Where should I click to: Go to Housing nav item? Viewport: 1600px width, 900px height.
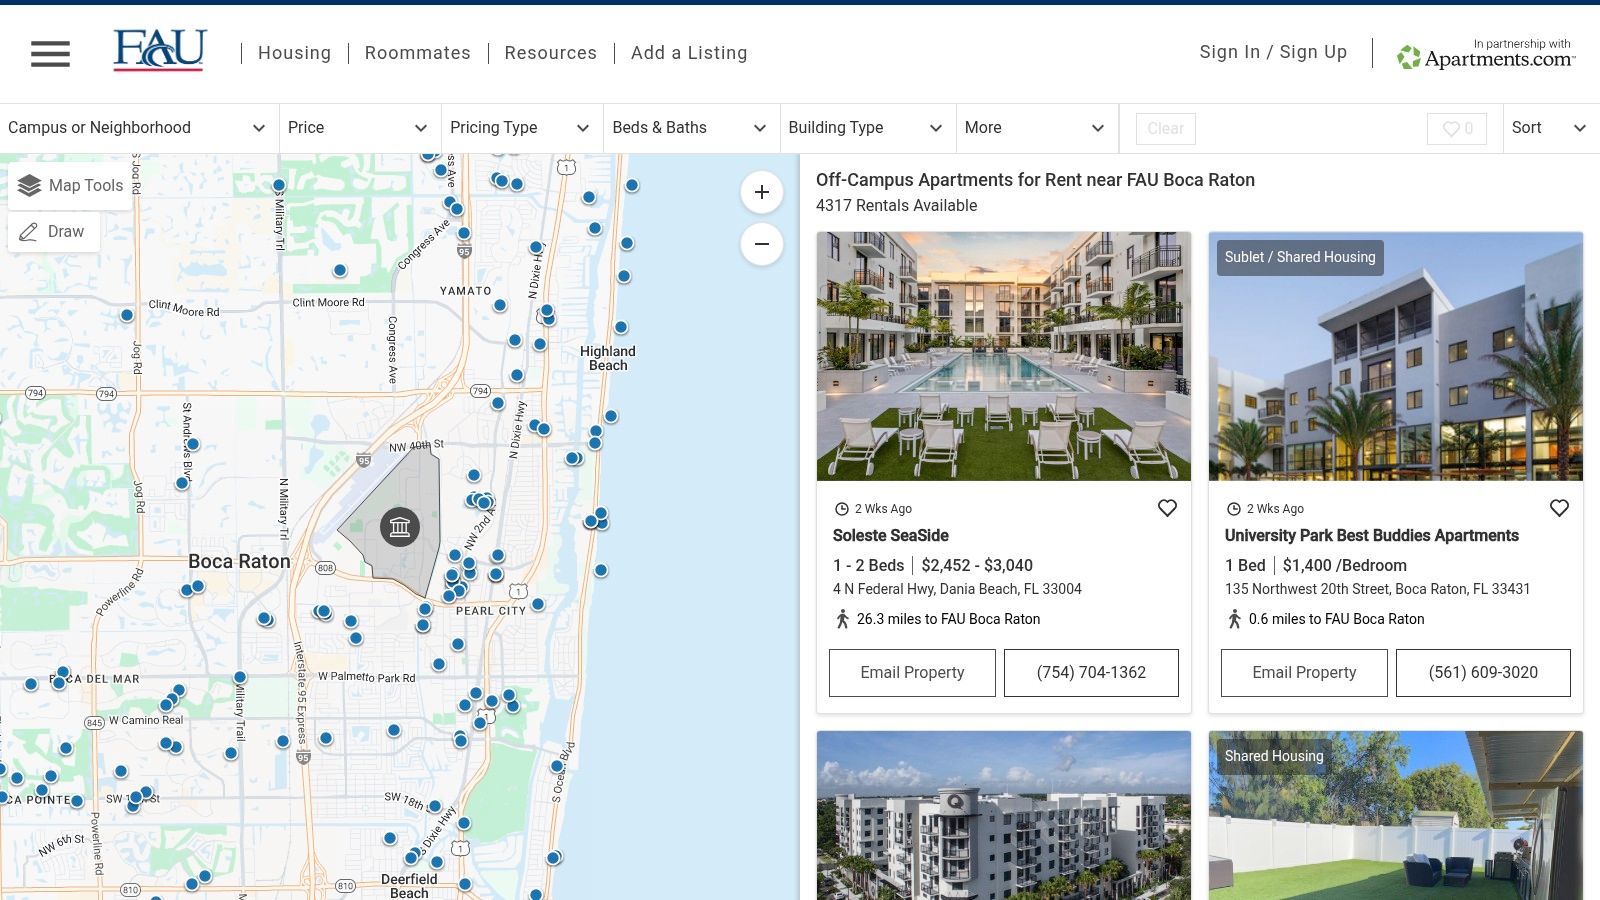[294, 53]
